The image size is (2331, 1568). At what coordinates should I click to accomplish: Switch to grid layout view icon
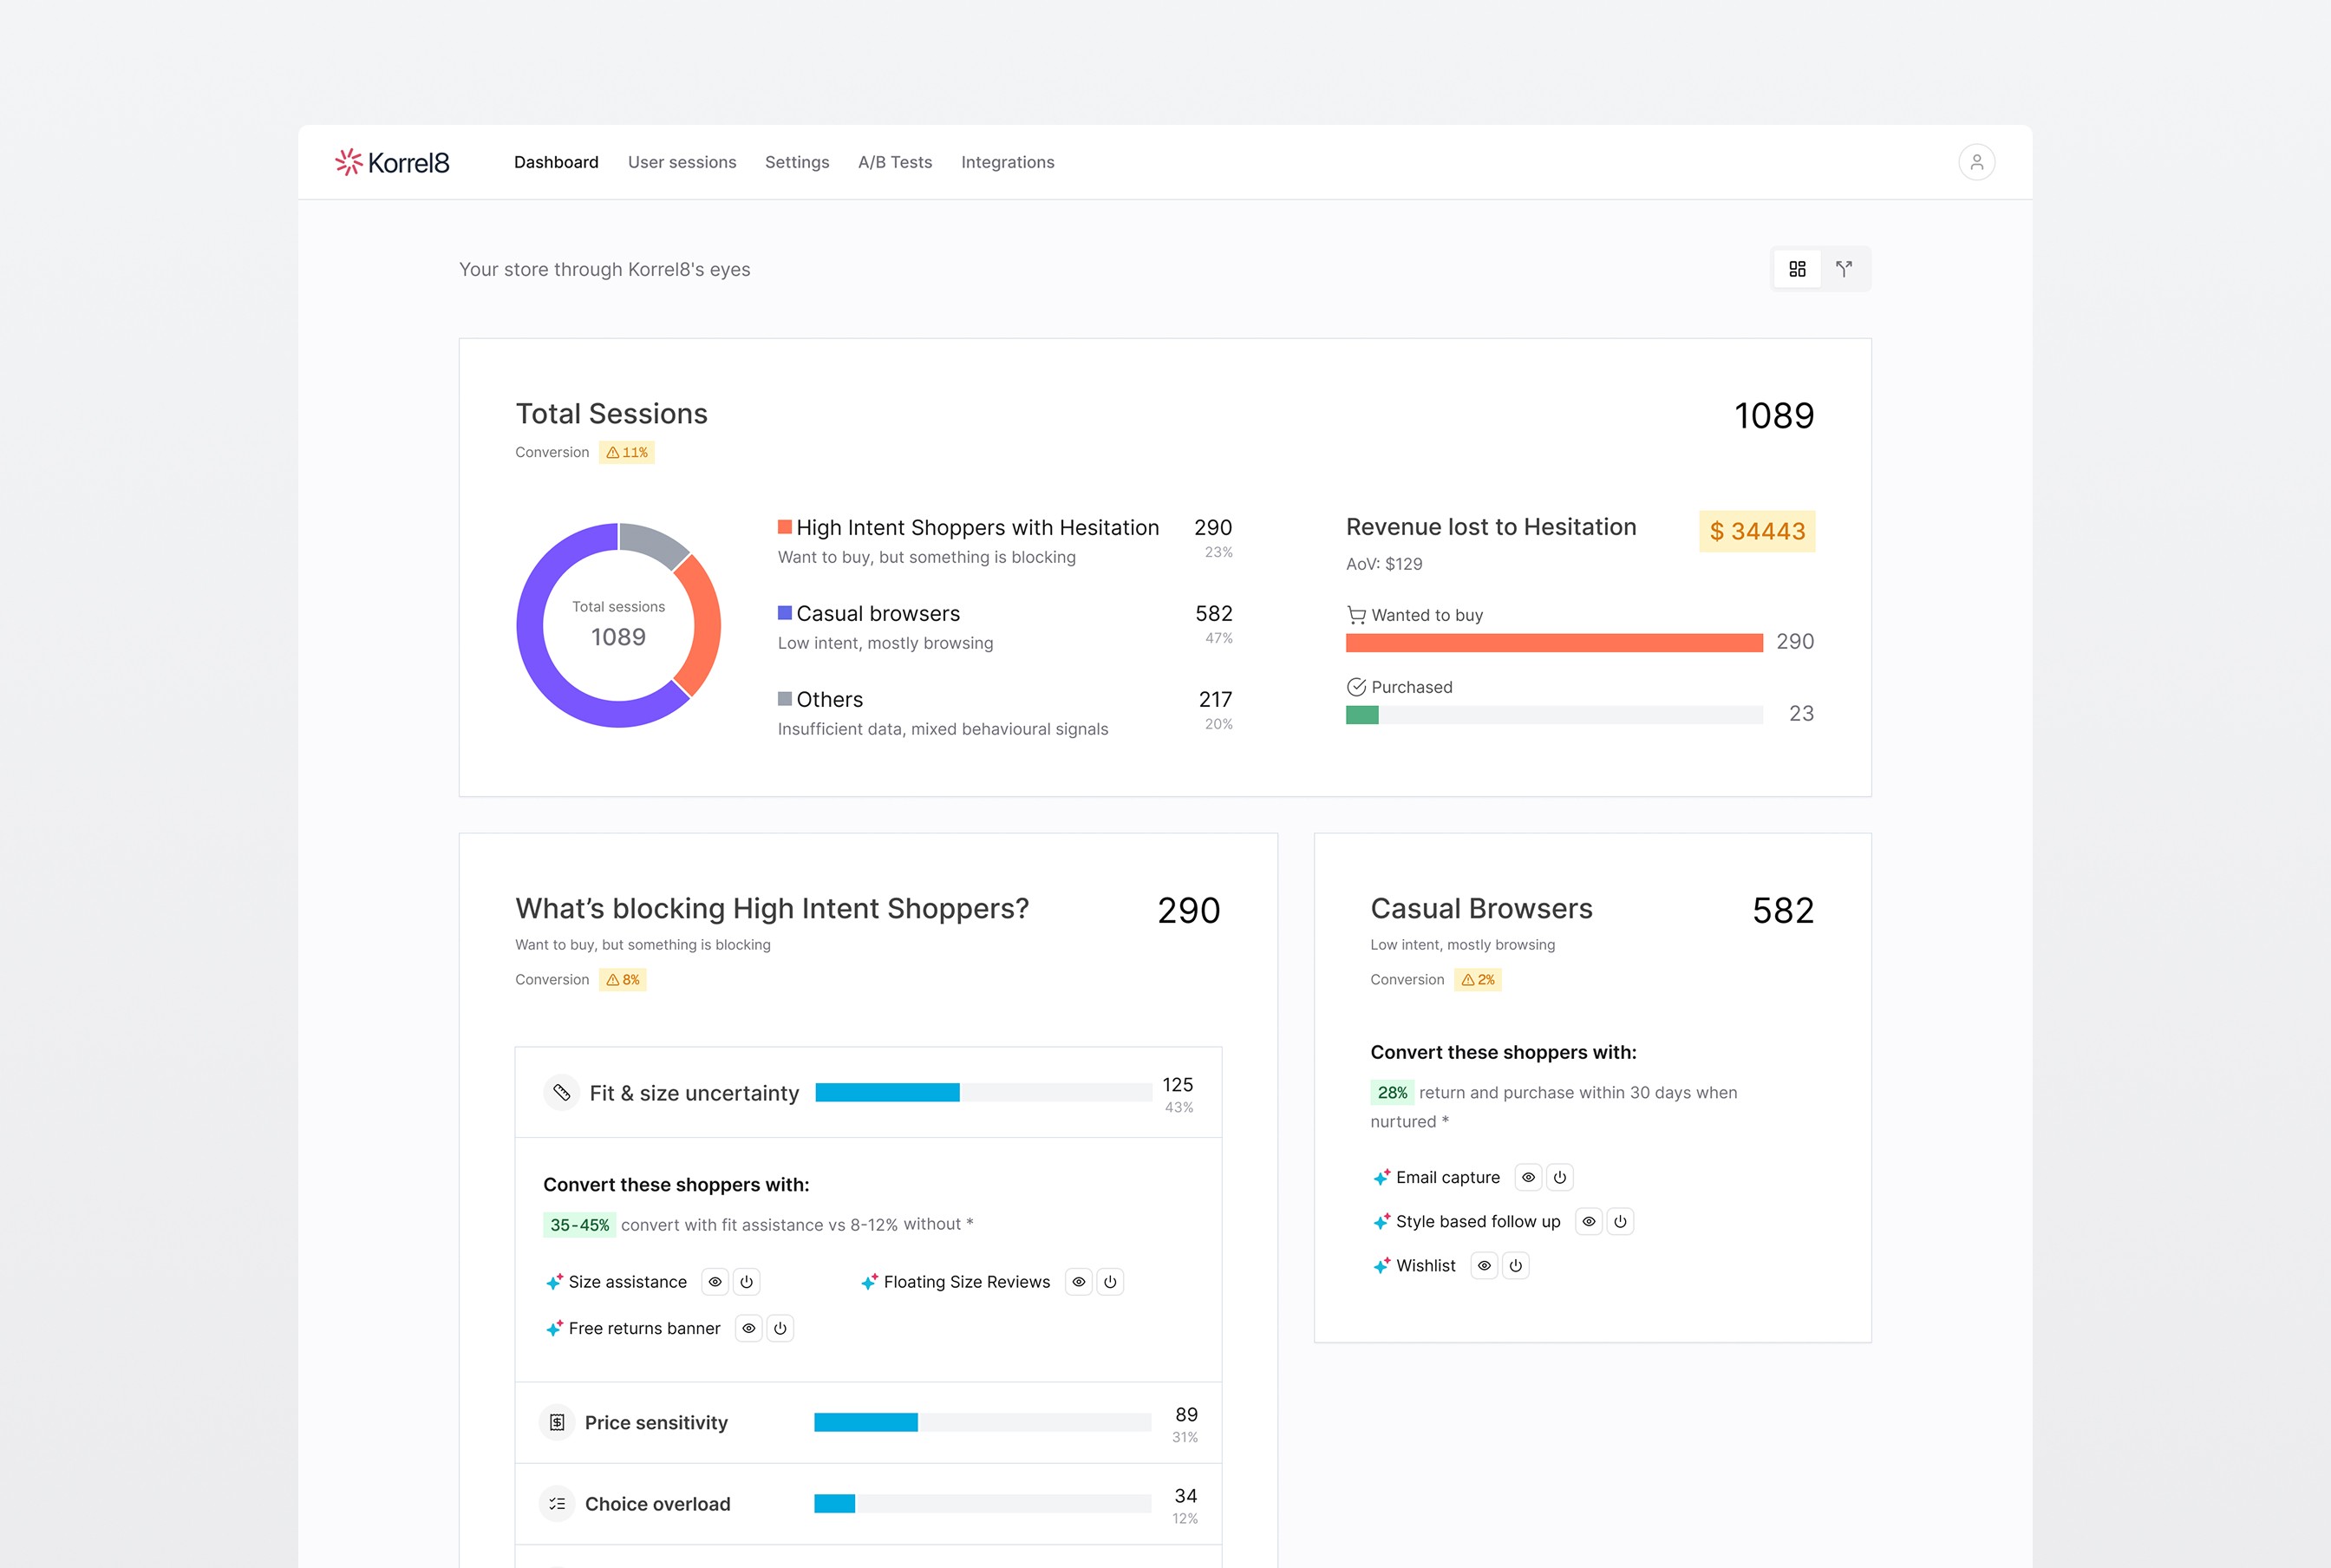coord(1797,269)
